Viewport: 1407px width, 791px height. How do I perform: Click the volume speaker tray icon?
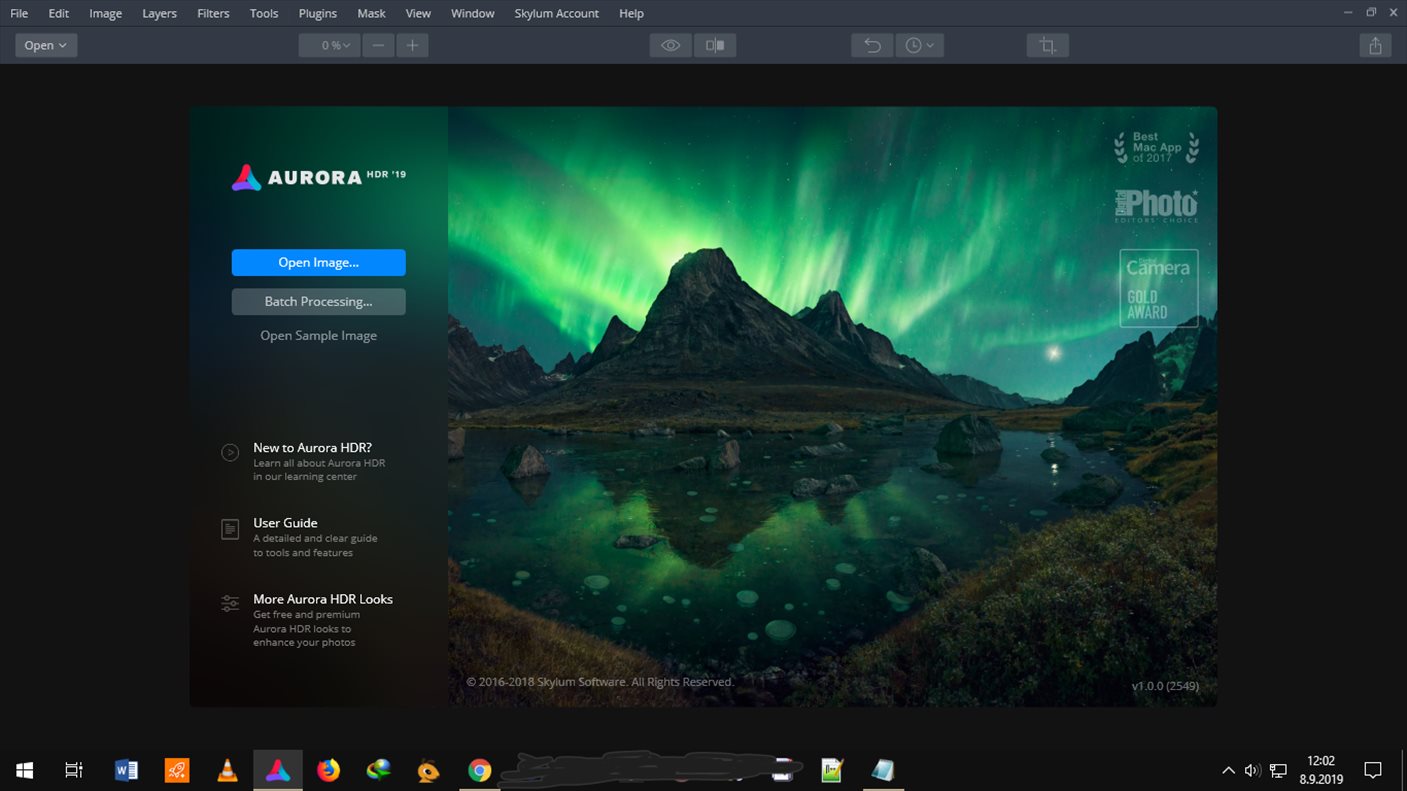(x=1252, y=771)
